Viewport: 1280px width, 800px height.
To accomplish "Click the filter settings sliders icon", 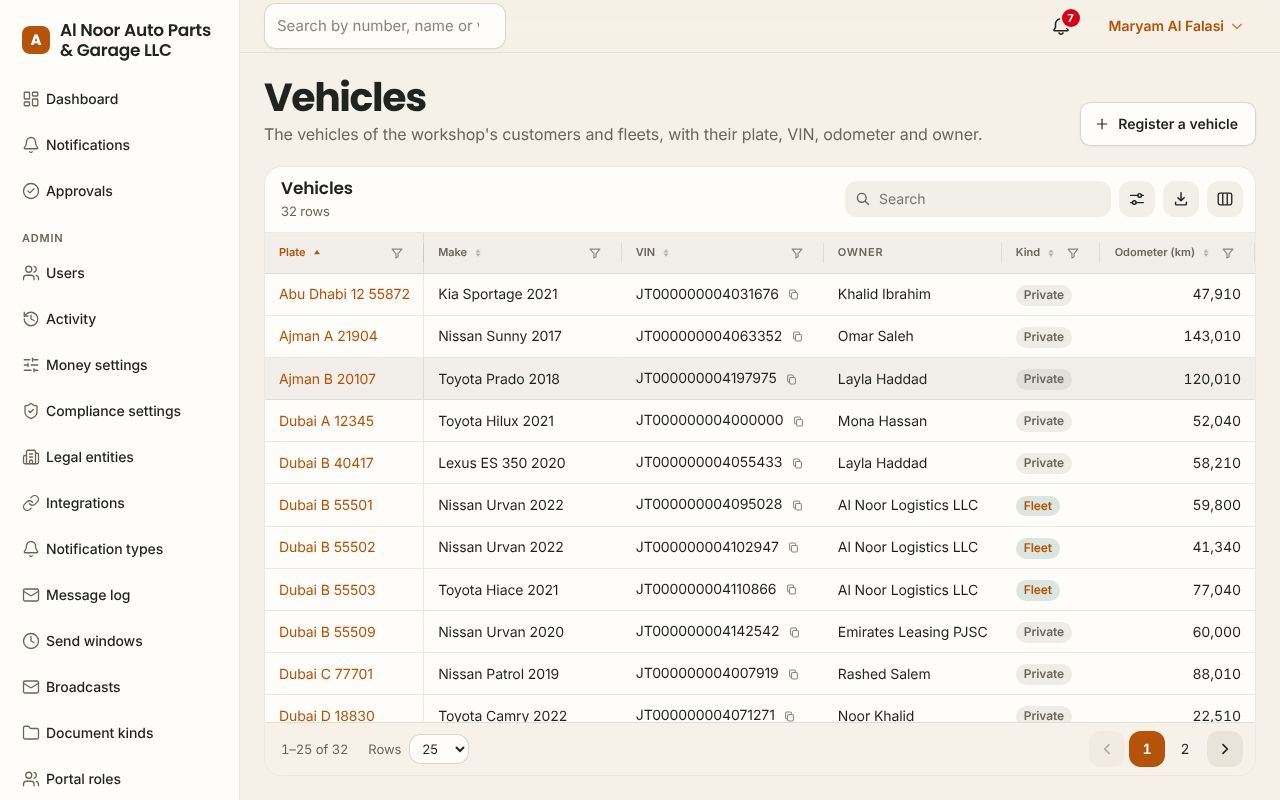I will click(x=1137, y=199).
